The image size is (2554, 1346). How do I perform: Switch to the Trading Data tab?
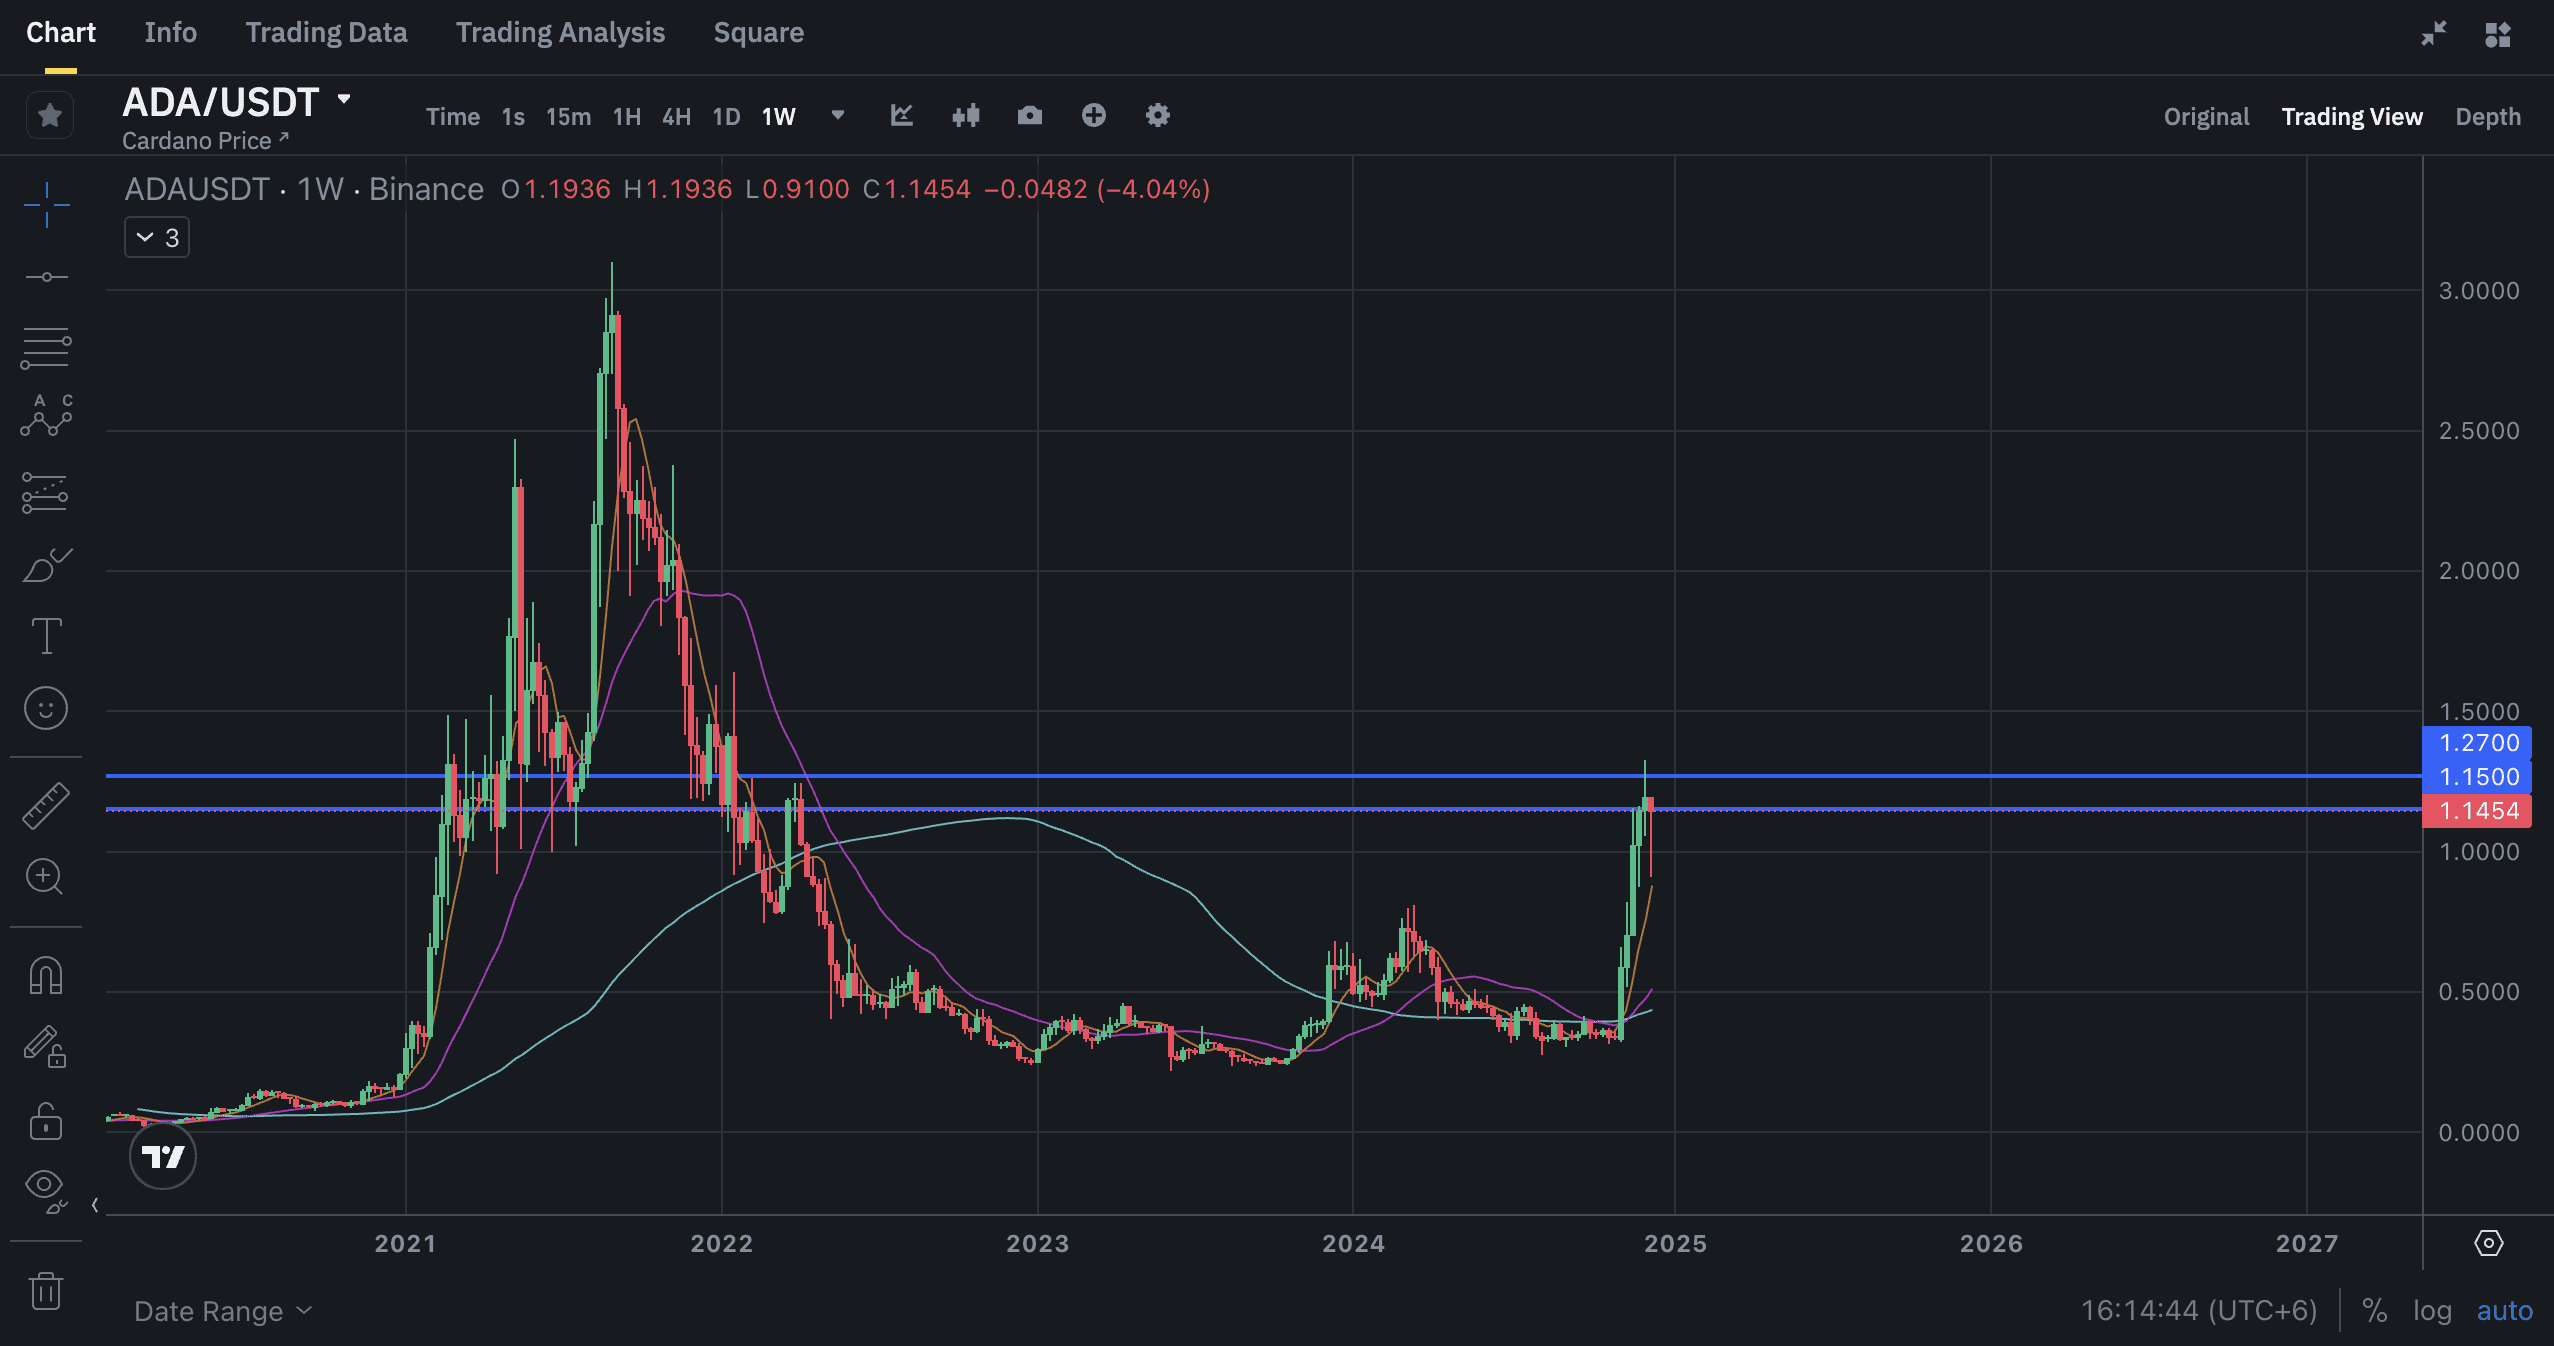[x=326, y=33]
